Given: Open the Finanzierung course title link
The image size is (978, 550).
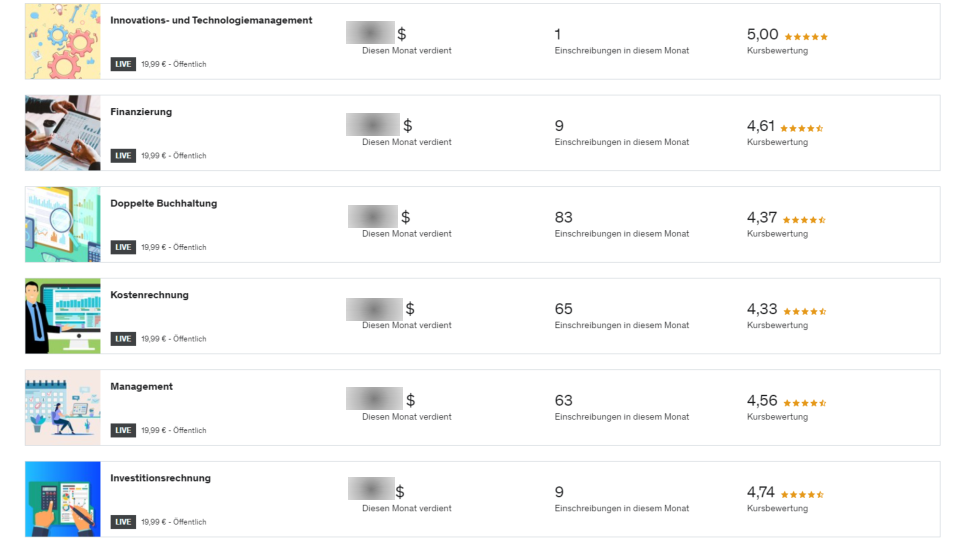Looking at the screenshot, I should 141,112.
